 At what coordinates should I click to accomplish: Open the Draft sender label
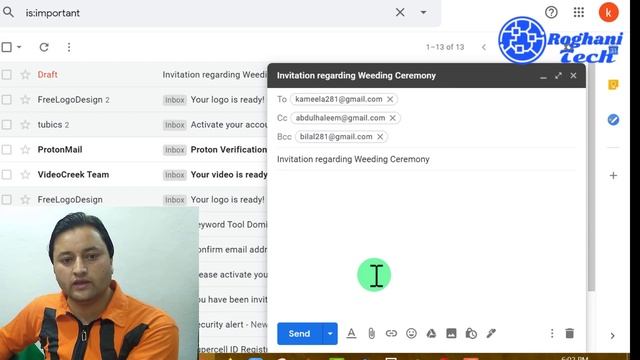47,75
